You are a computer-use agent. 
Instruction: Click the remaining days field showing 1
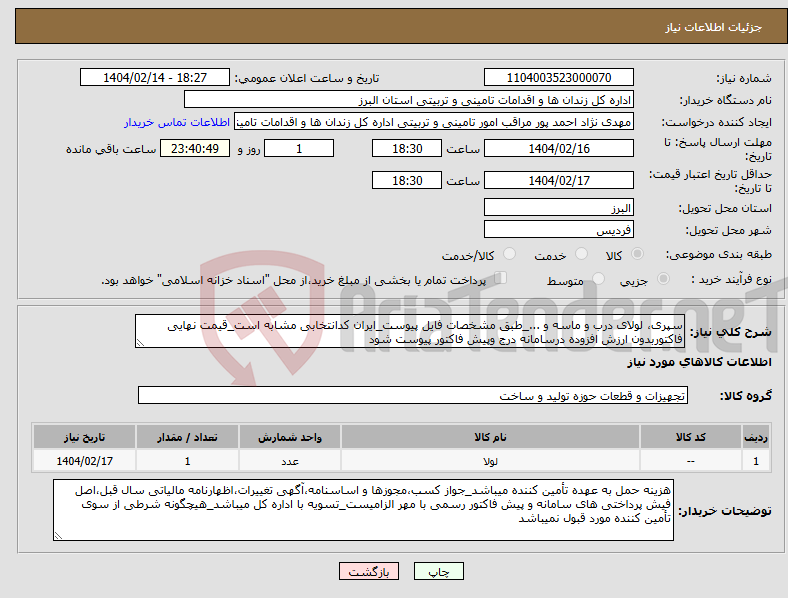pyautogui.click(x=299, y=148)
